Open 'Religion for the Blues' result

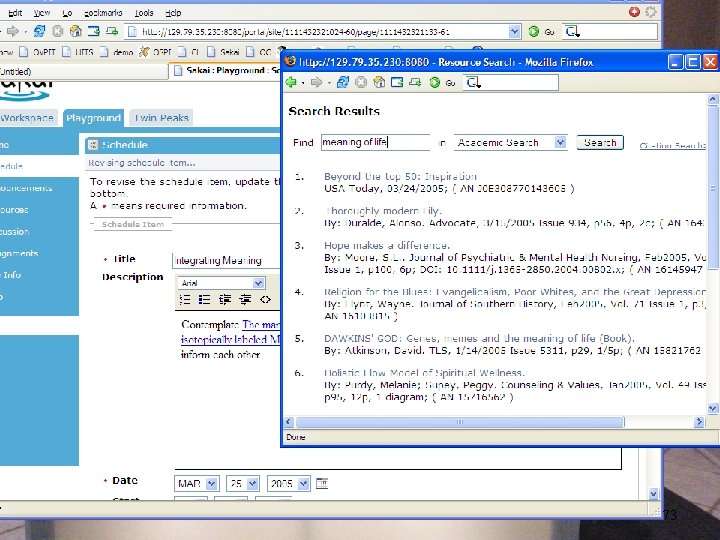click(515, 292)
